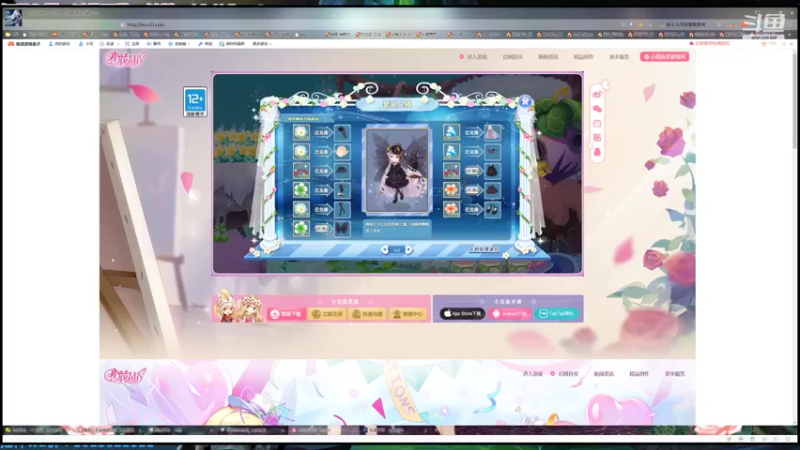Viewport: 800px width, 450px height.
Task: Click the black-dress fairy character preview
Action: pyautogui.click(x=397, y=170)
